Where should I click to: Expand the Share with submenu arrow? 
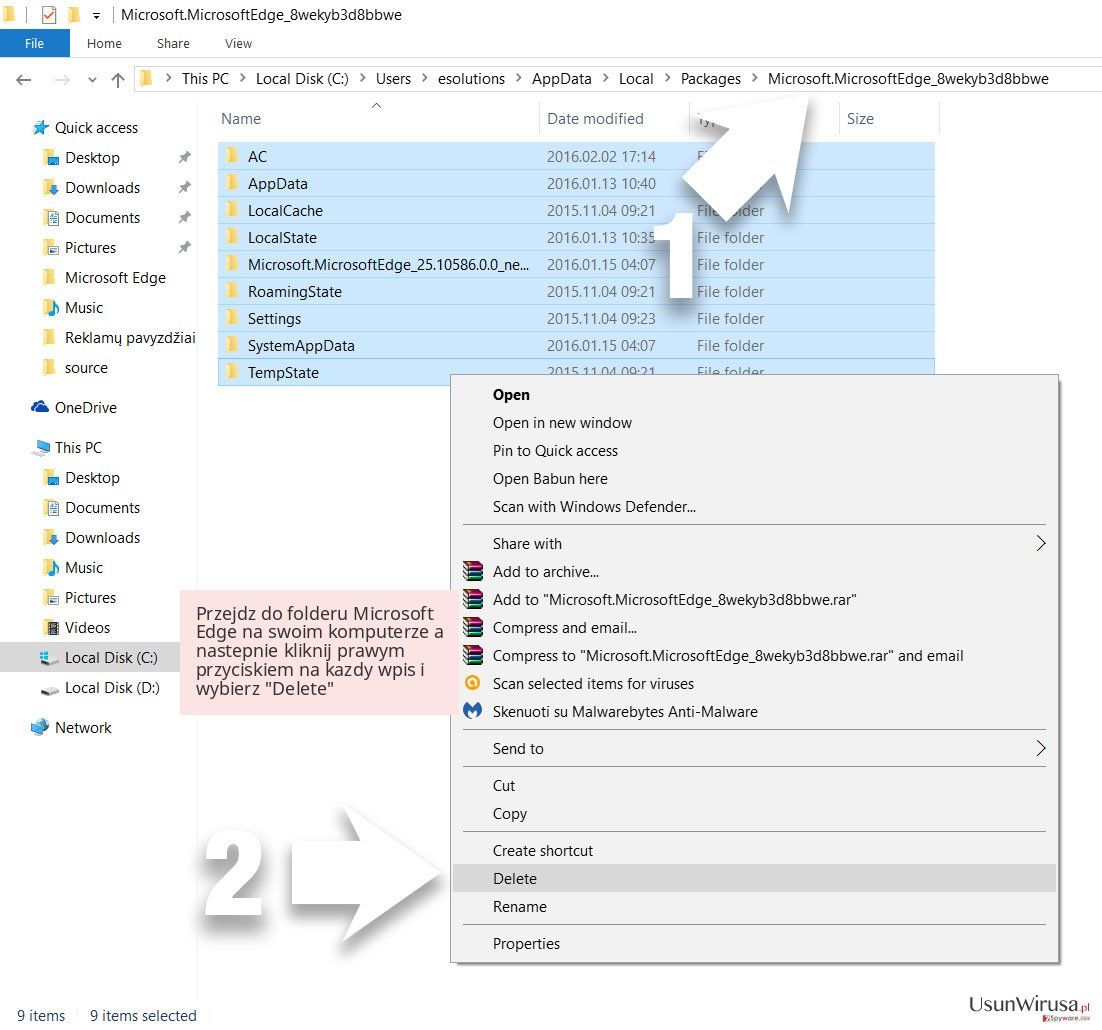click(1041, 543)
